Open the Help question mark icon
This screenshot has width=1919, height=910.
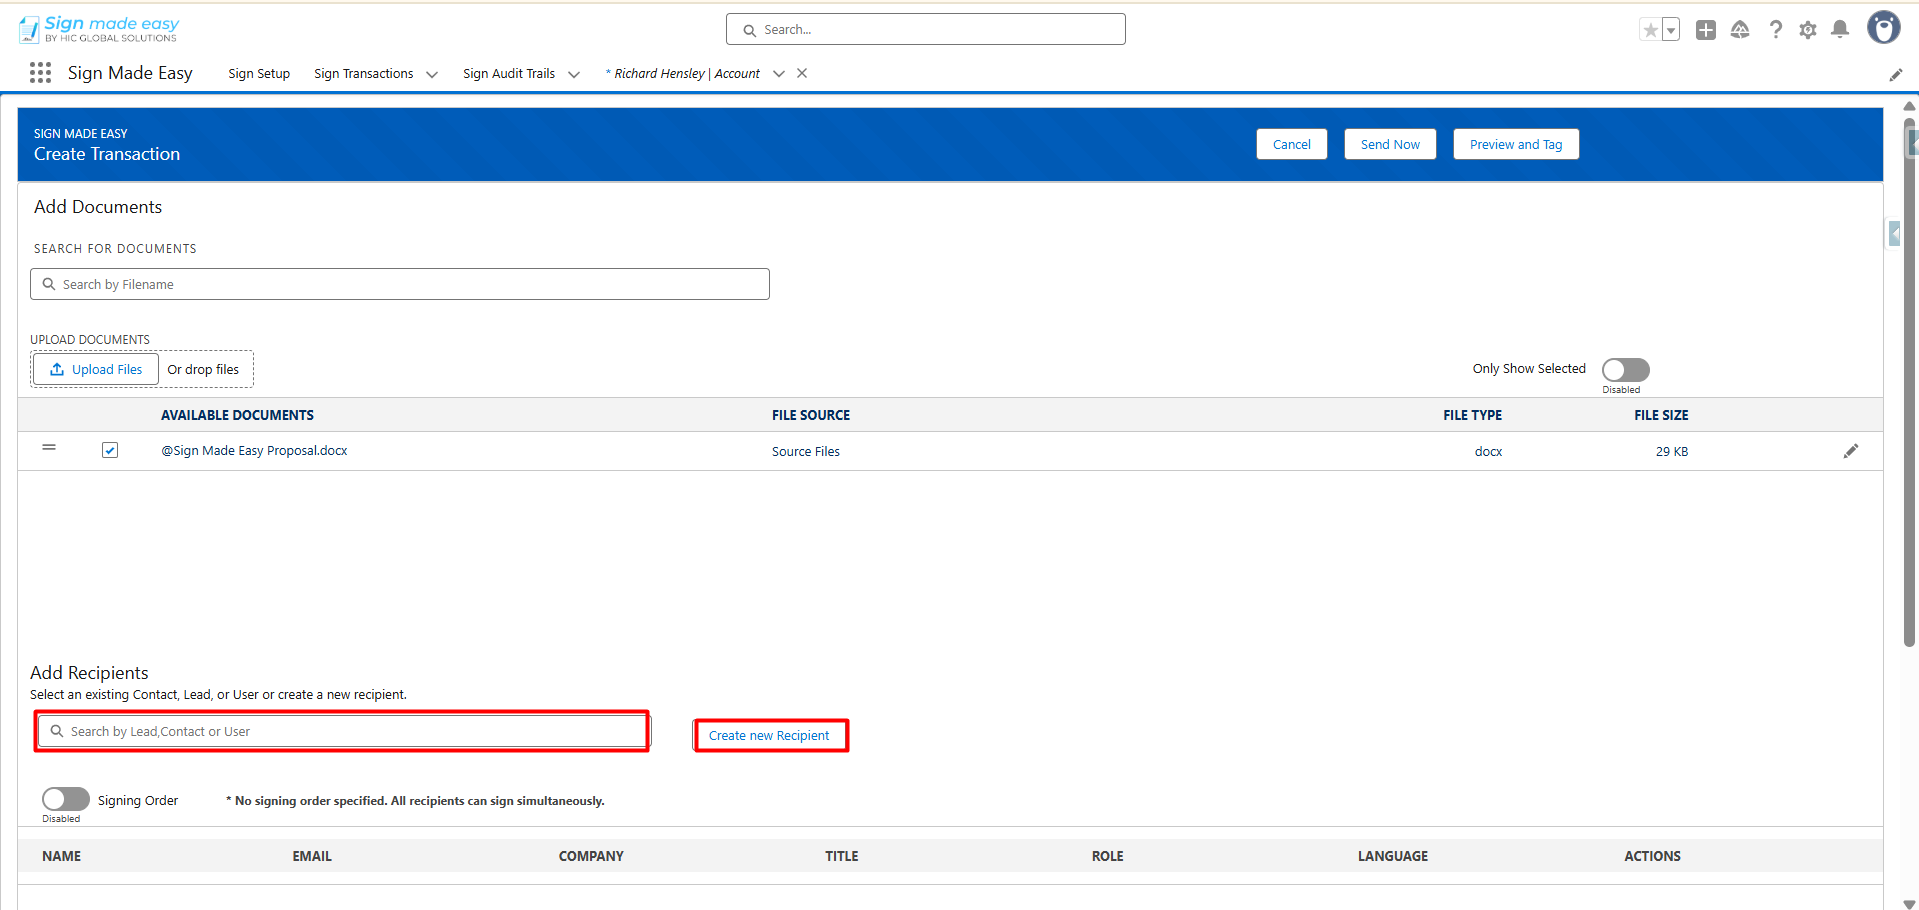1775,30
